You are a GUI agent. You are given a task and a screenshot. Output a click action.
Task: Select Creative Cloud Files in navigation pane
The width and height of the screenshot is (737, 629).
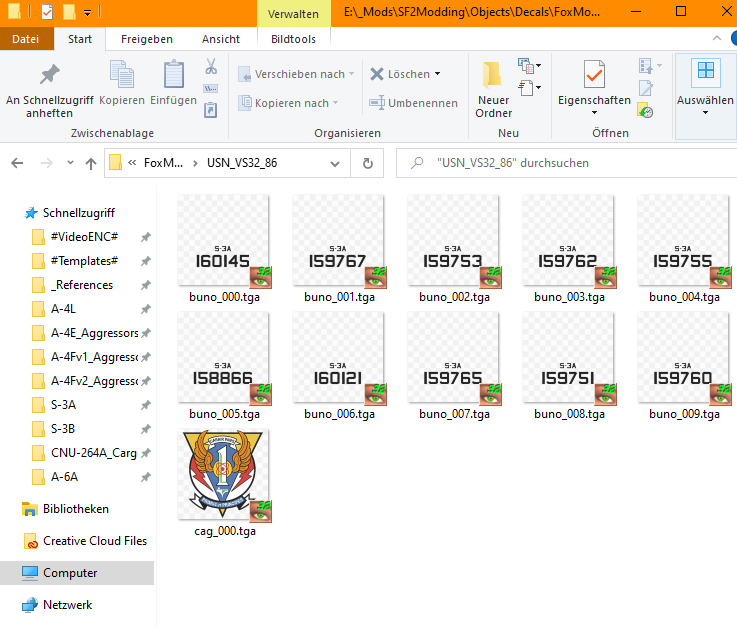[x=85, y=541]
